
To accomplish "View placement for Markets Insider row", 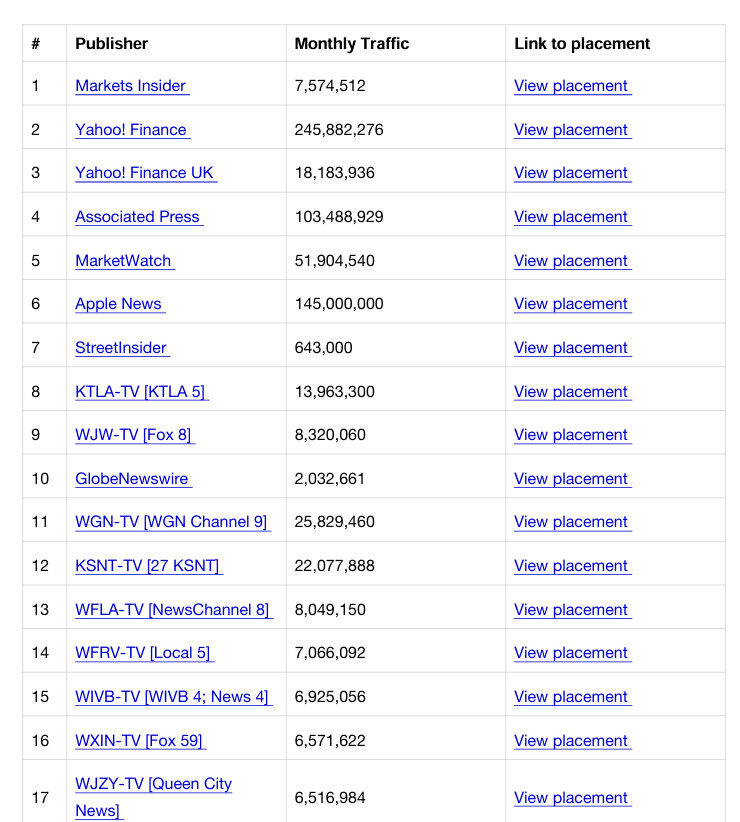I will click(572, 85).
